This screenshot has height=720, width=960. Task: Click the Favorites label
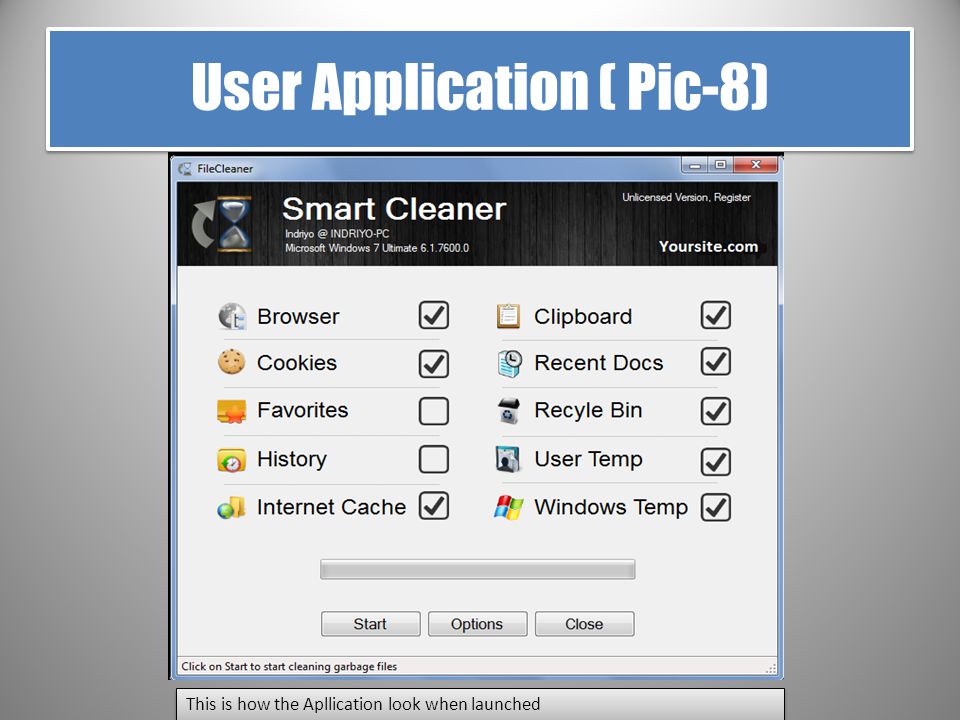tap(302, 410)
